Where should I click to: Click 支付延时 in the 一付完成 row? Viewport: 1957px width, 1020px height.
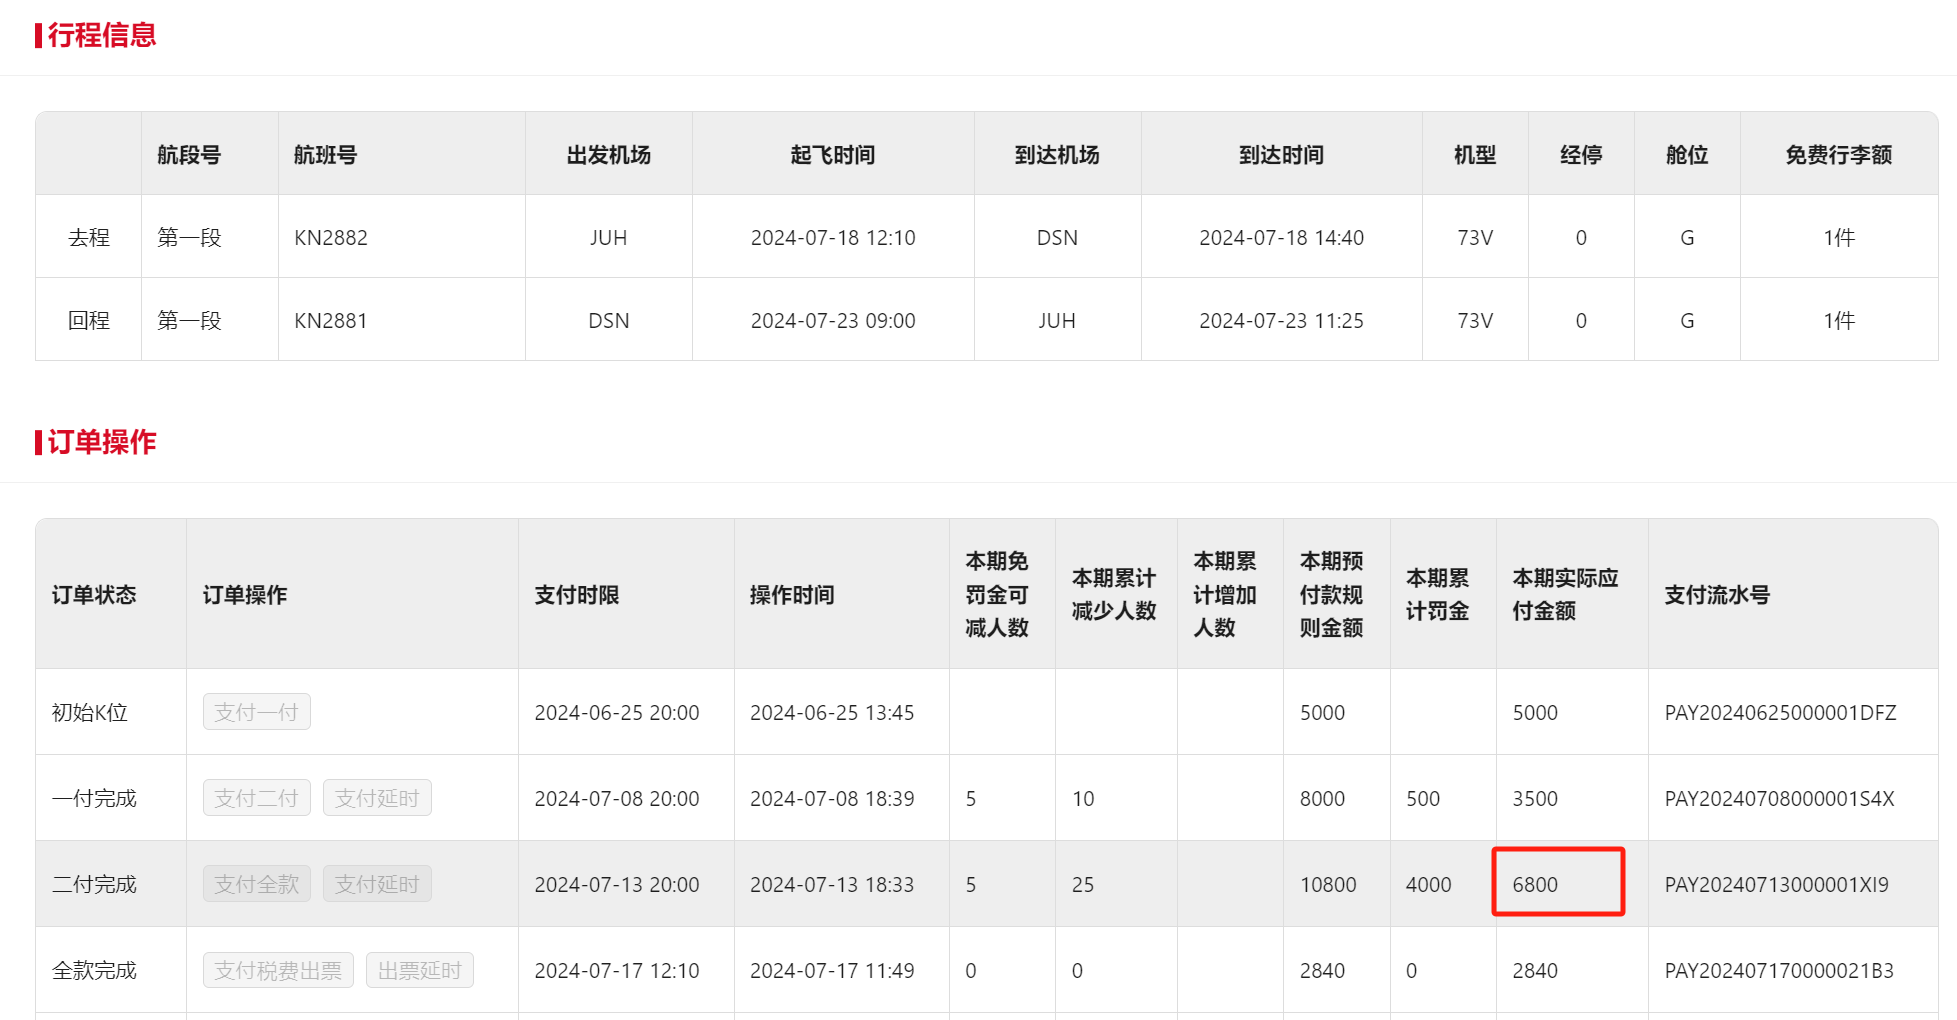[377, 798]
